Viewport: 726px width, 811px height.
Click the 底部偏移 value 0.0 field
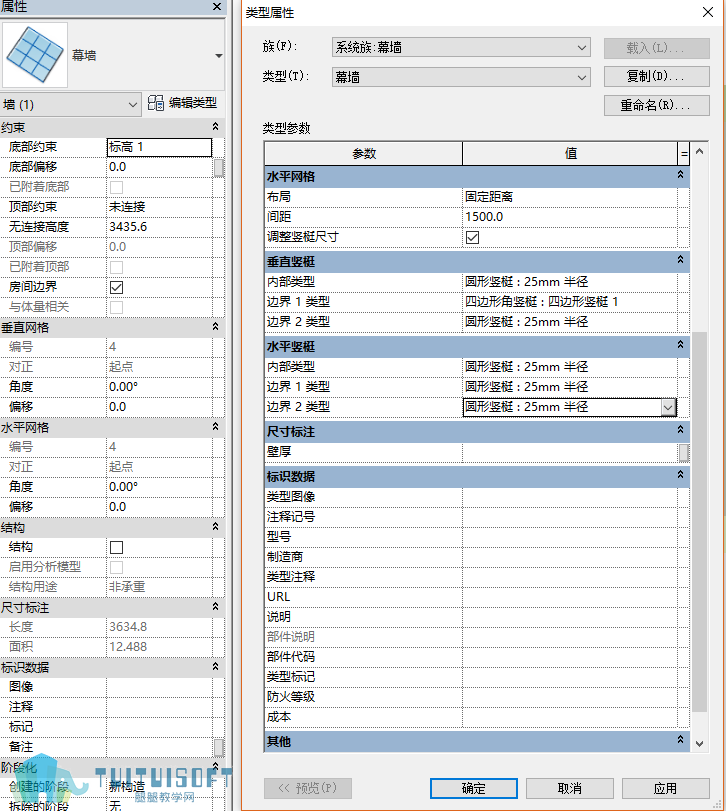tap(159, 167)
